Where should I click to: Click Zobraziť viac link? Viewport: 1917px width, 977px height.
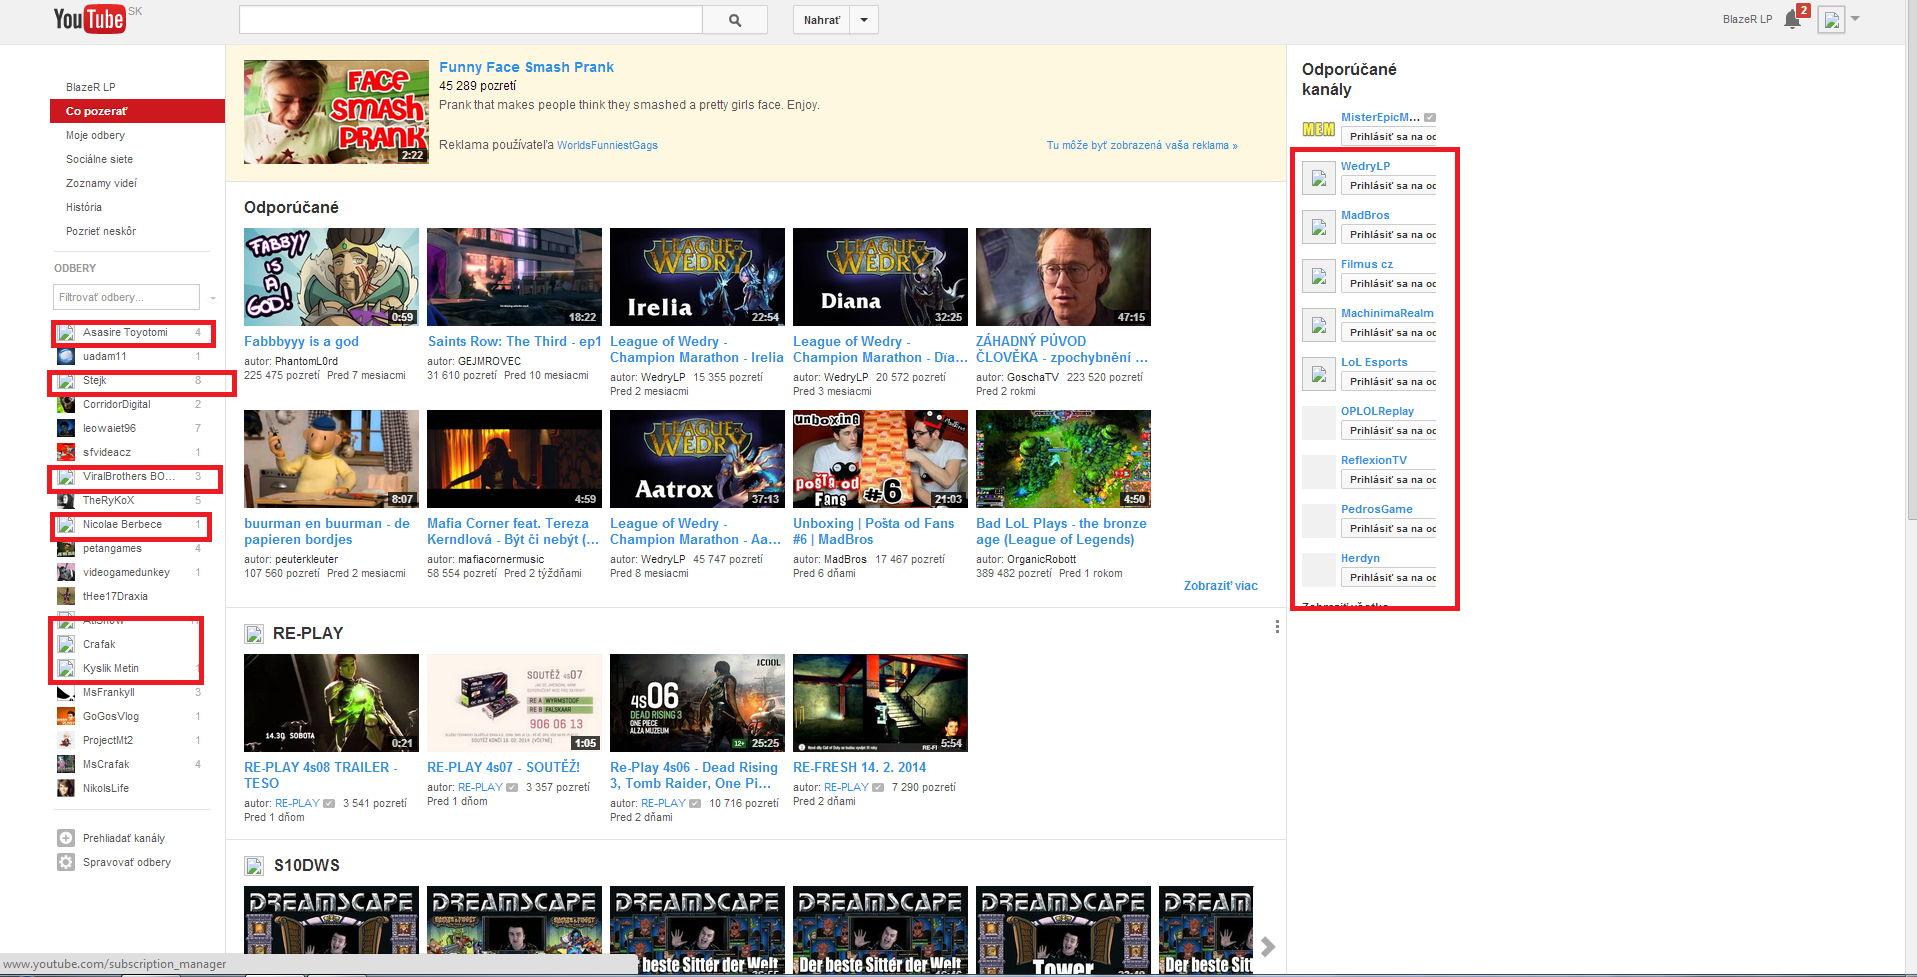point(1220,586)
